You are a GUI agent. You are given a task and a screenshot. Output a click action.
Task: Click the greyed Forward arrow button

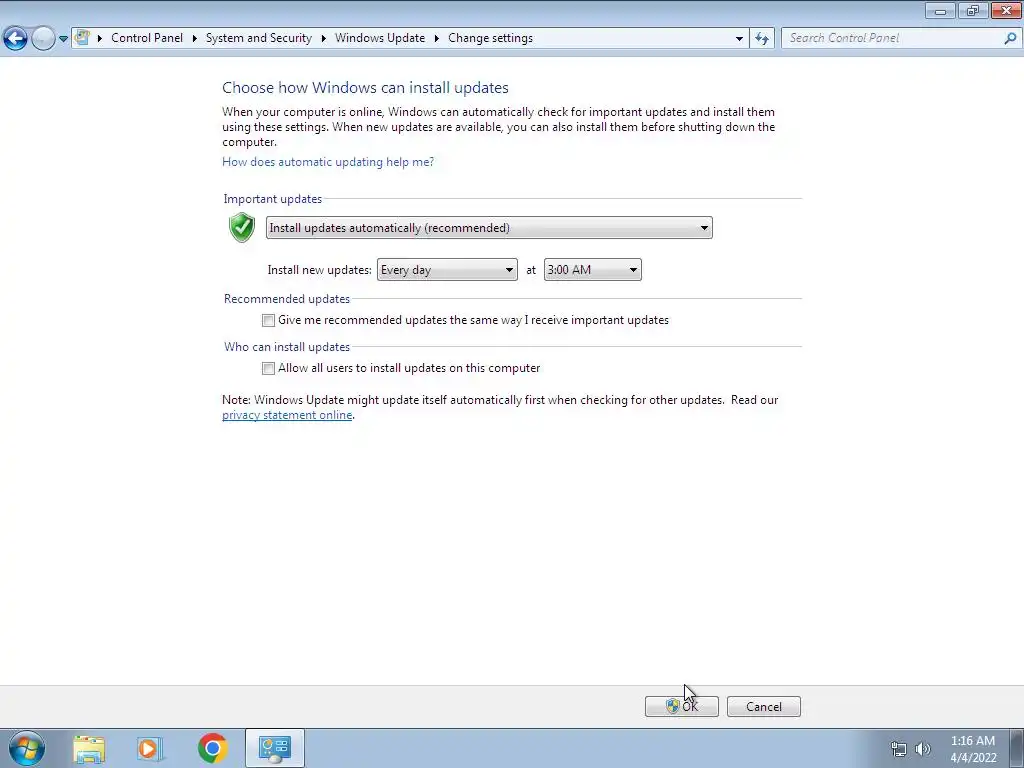(x=43, y=39)
